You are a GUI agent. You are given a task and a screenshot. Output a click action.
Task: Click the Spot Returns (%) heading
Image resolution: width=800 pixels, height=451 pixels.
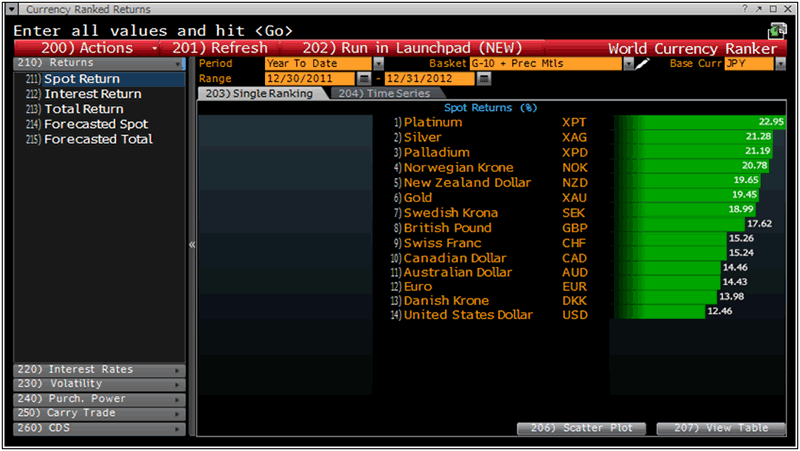(x=490, y=108)
